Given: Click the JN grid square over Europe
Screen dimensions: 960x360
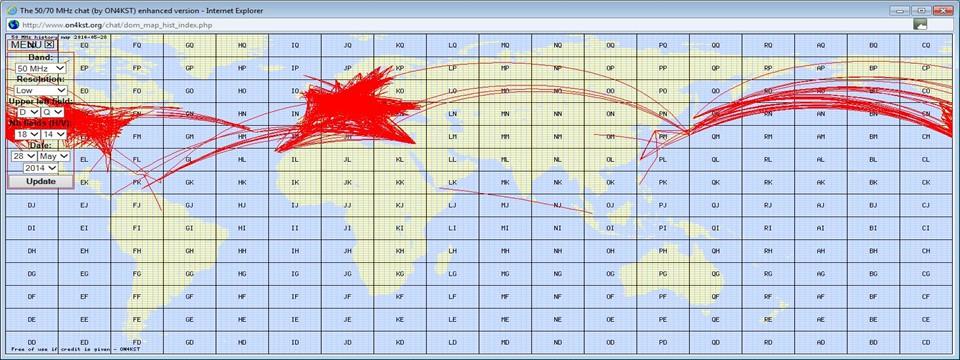Looking at the screenshot, I should [348, 114].
